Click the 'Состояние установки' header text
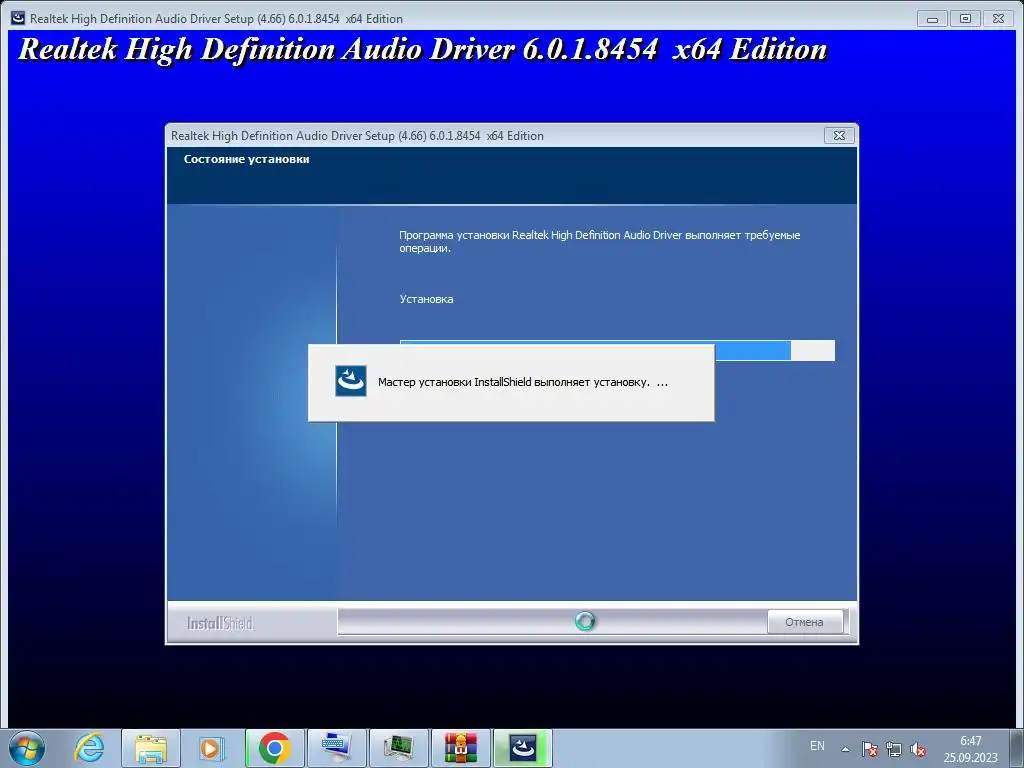 pyautogui.click(x=246, y=159)
